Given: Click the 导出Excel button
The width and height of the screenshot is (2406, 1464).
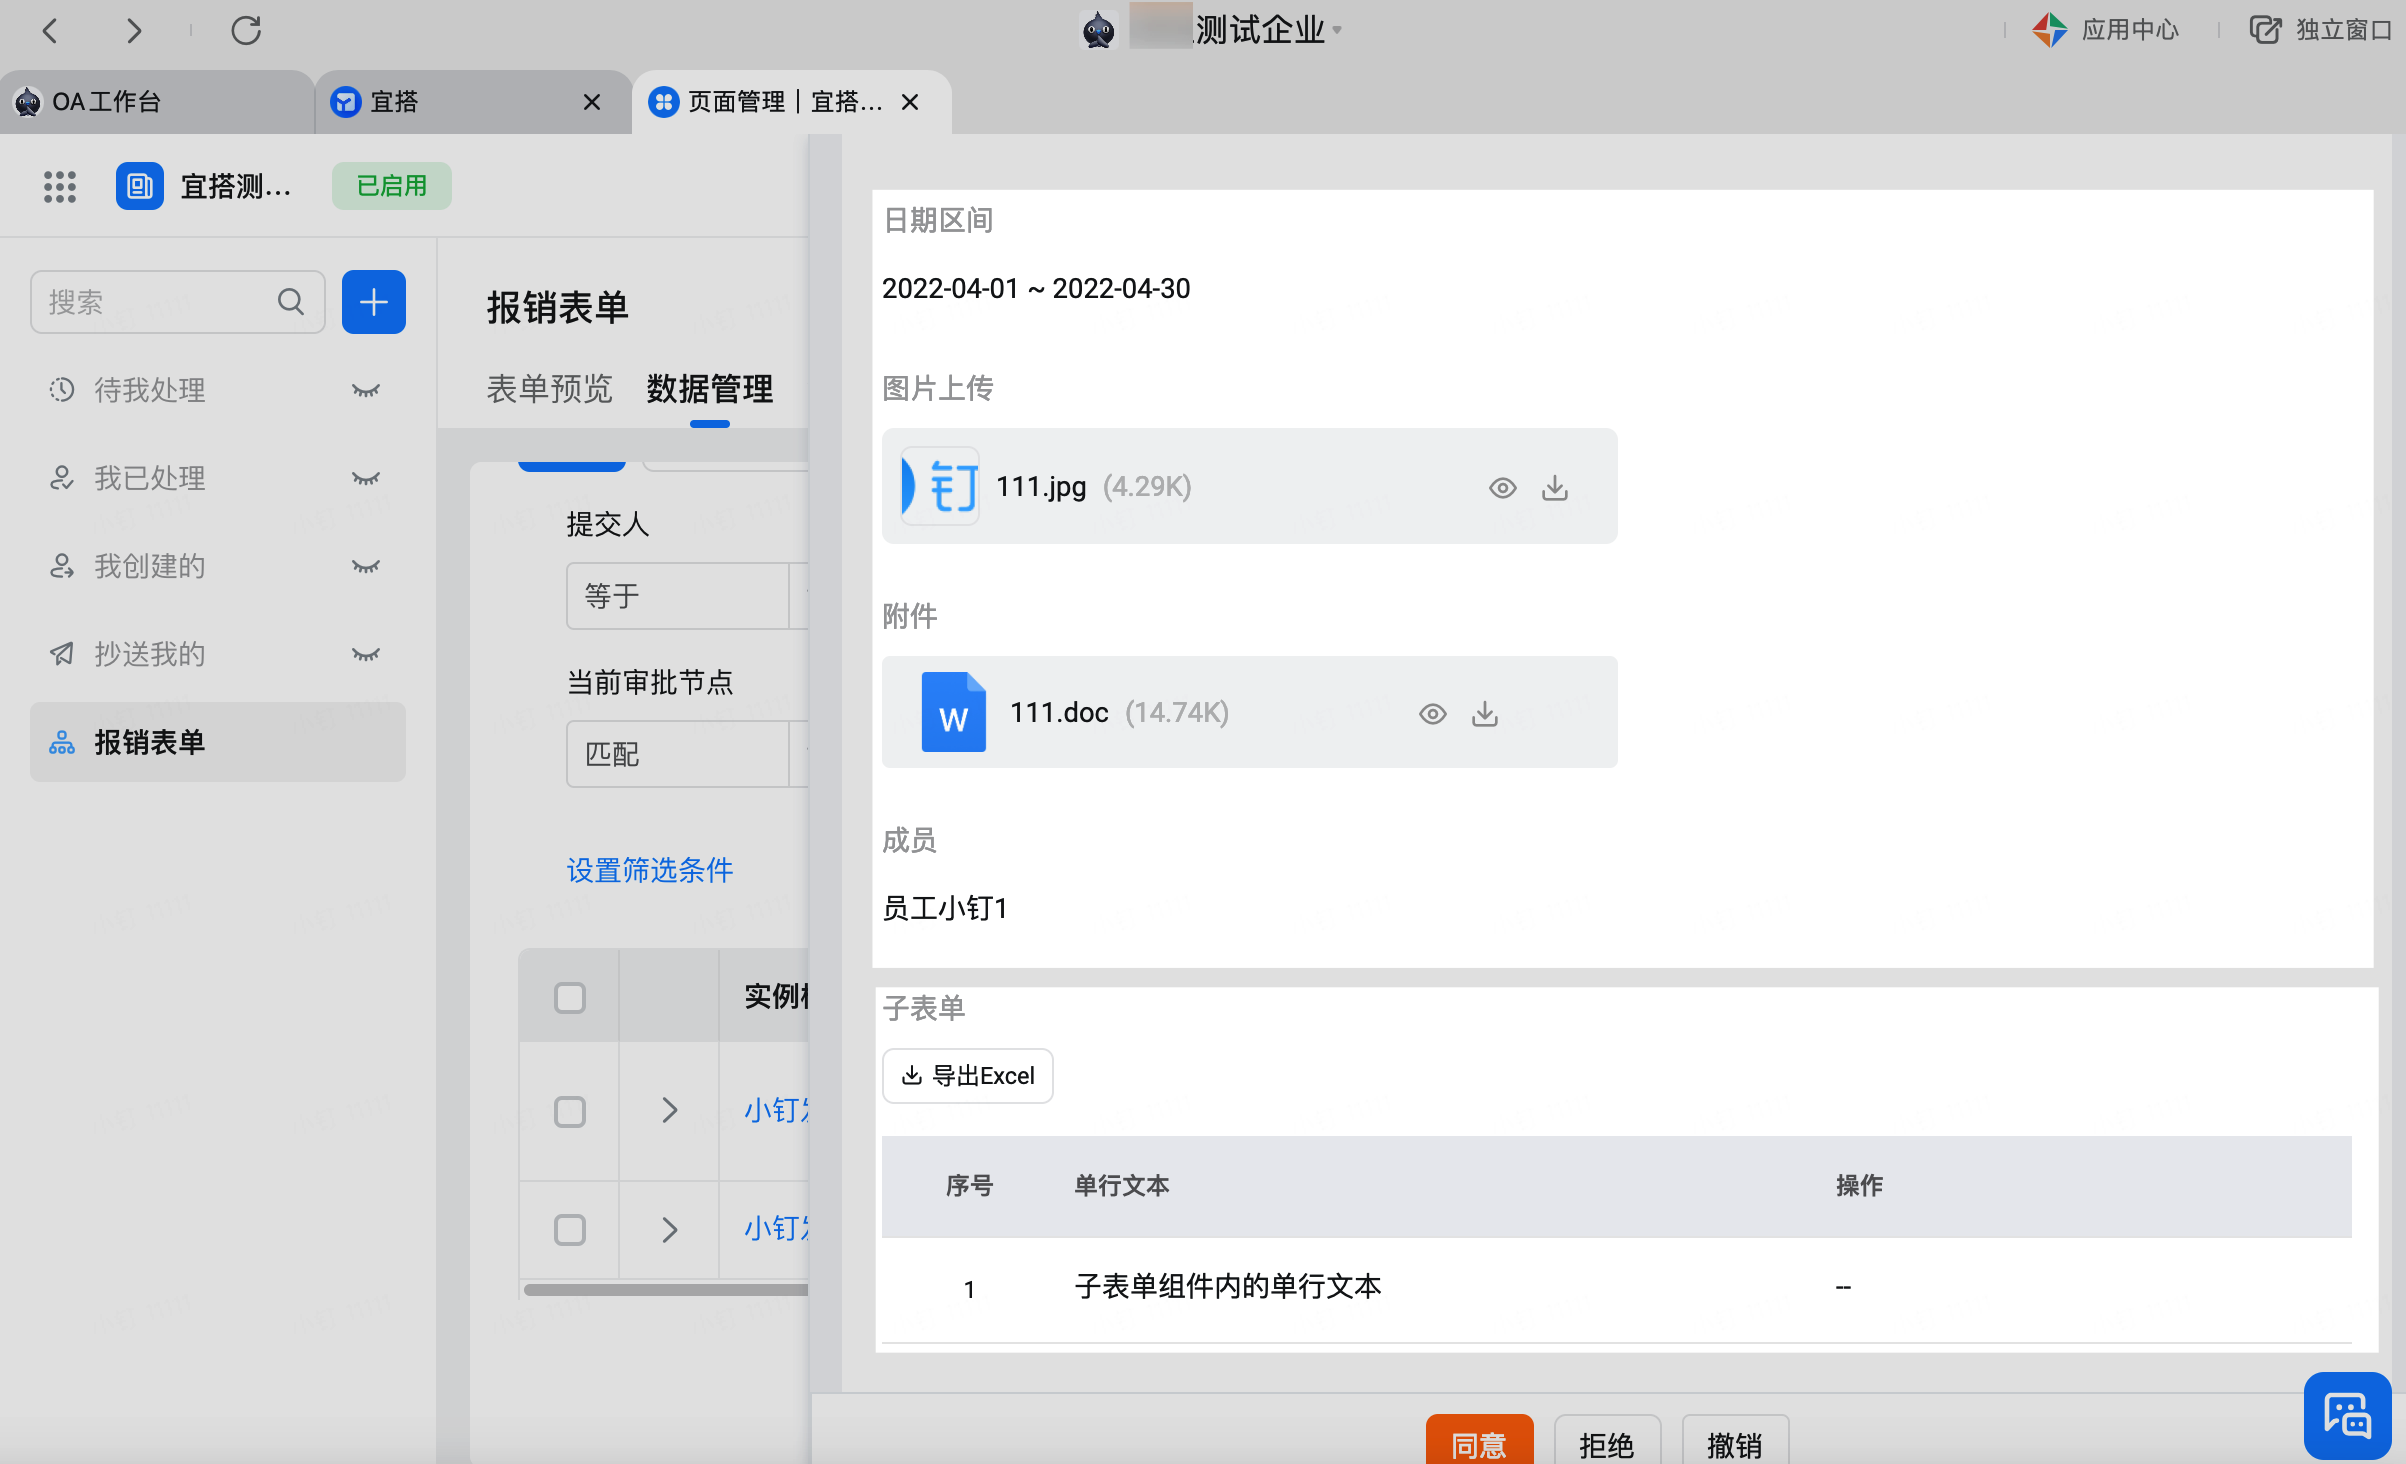Looking at the screenshot, I should tap(968, 1076).
